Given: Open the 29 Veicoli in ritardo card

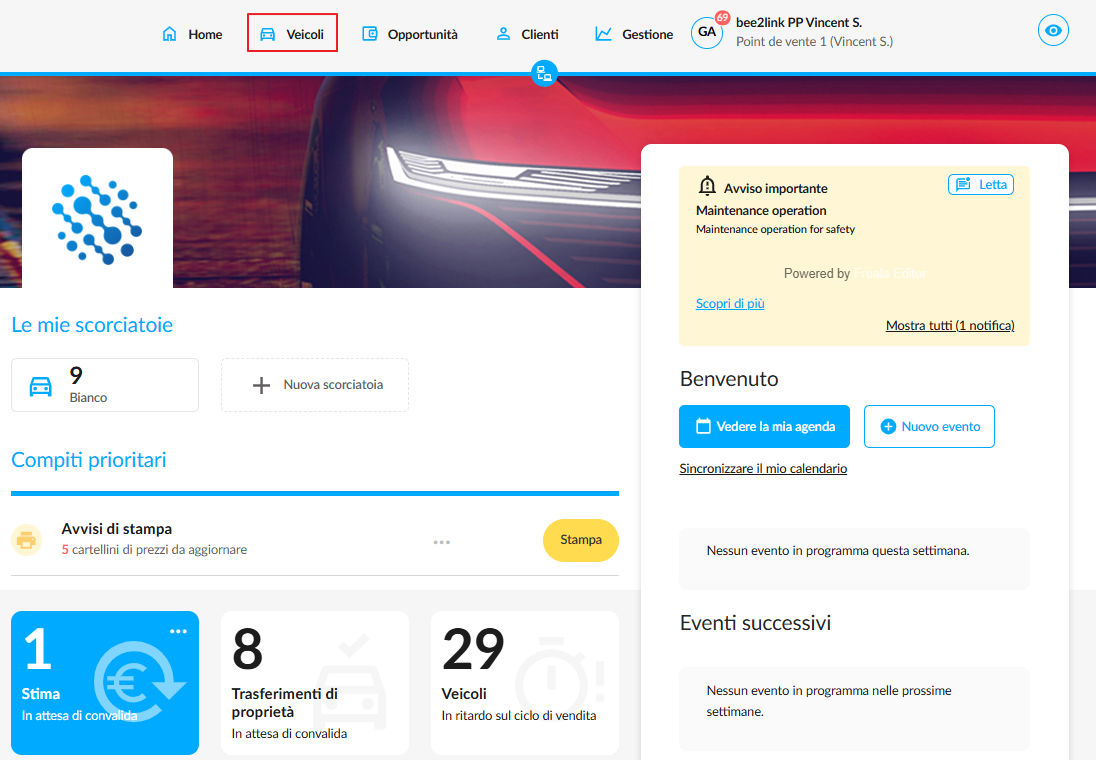Looking at the screenshot, I should 525,683.
